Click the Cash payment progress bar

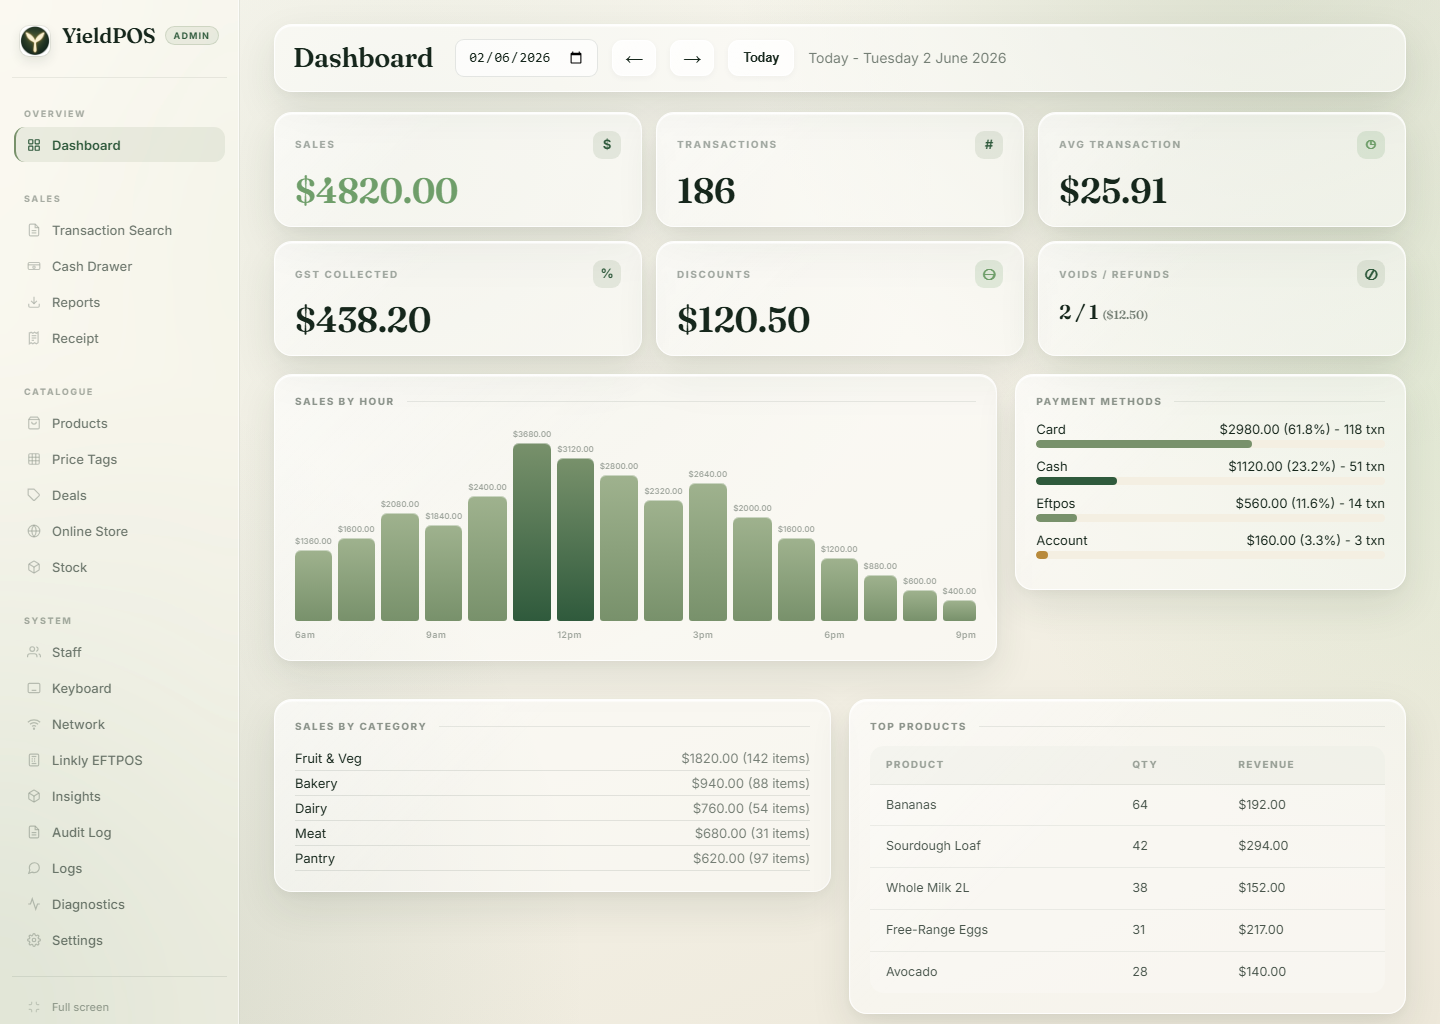[1210, 481]
